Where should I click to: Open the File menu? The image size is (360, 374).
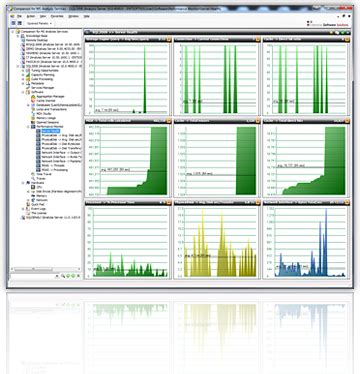click(19, 16)
